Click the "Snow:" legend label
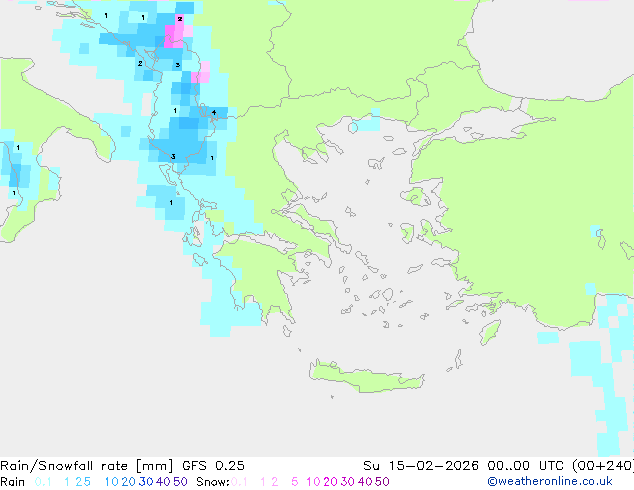The height and width of the screenshot is (490, 634). pos(213,482)
